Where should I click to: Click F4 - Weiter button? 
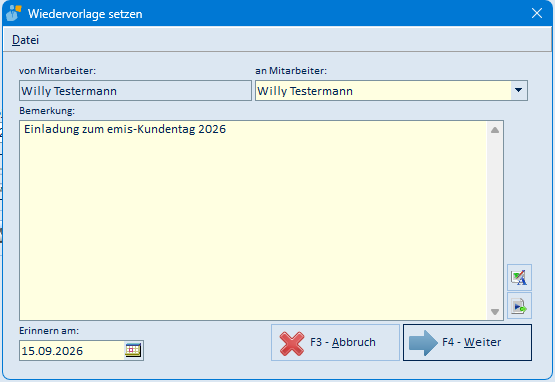pyautogui.click(x=467, y=342)
